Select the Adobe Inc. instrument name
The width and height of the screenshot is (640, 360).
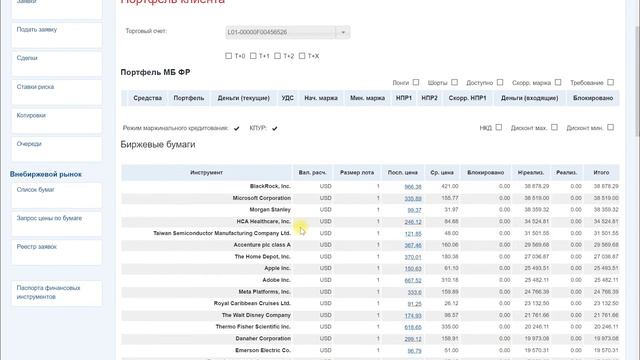276,280
